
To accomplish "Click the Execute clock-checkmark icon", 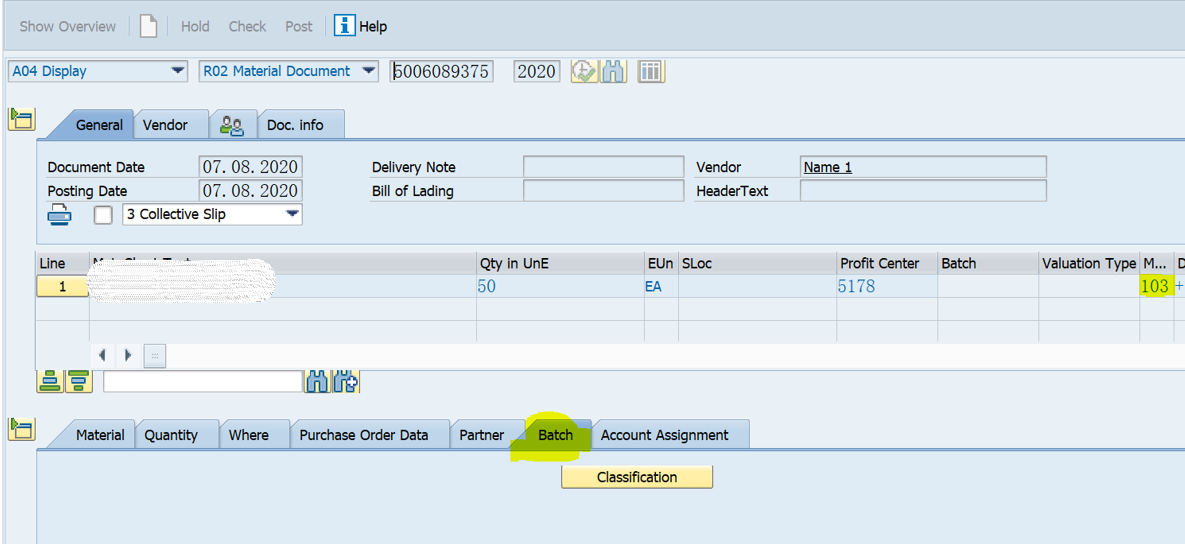I will pyautogui.click(x=583, y=72).
